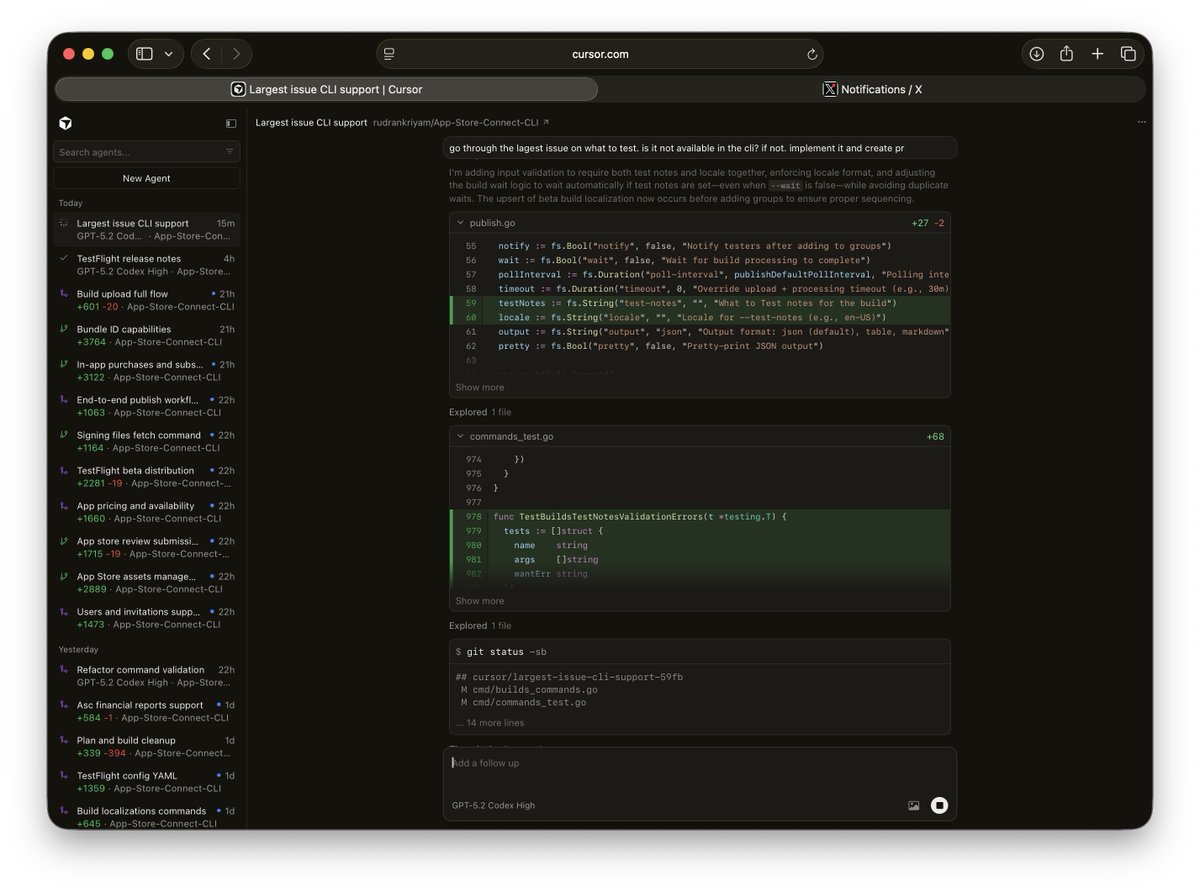Collapse the publish.go diff block
The height and width of the screenshot is (892, 1200).
[460, 223]
